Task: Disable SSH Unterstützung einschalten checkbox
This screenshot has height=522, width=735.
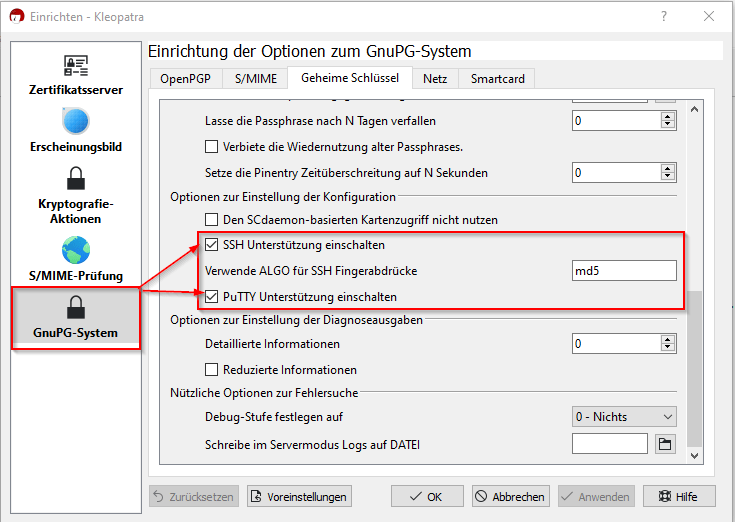Action: tap(211, 245)
